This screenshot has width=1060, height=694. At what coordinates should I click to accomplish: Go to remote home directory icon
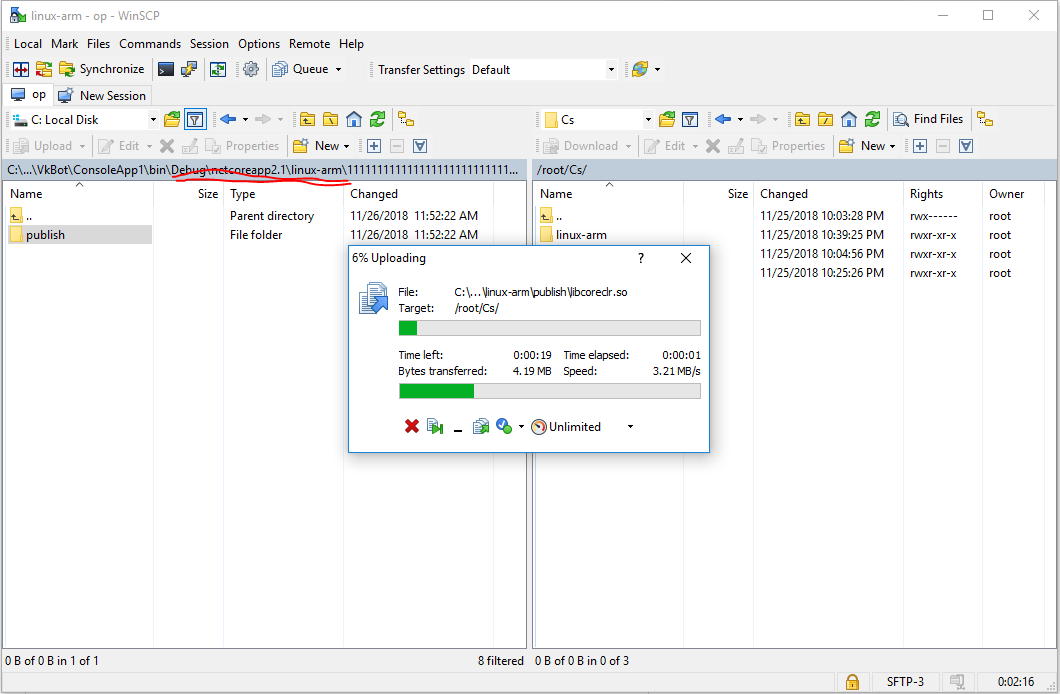[849, 120]
